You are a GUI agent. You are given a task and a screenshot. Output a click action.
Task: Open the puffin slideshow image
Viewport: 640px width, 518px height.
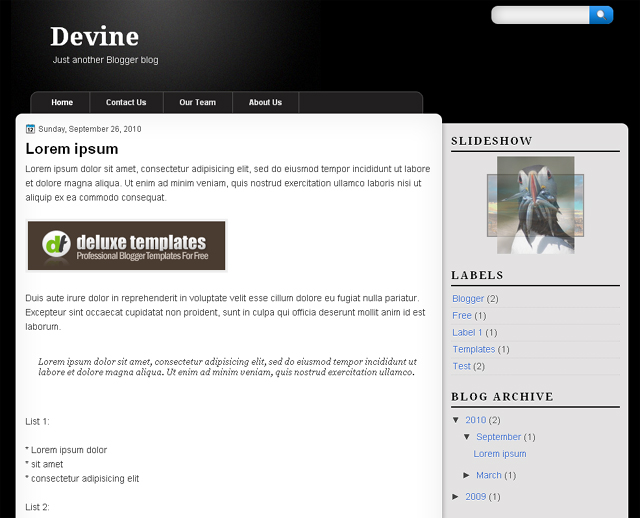pyautogui.click(x=536, y=205)
